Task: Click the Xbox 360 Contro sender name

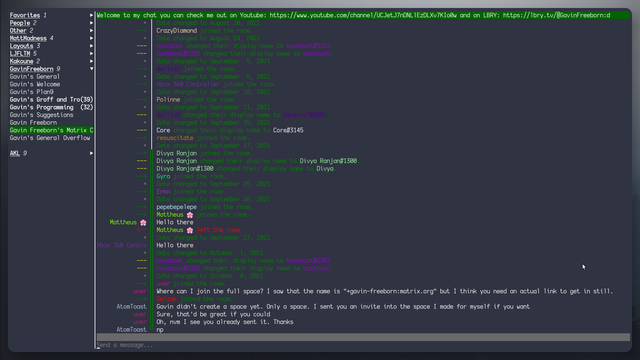Action: click(x=122, y=245)
